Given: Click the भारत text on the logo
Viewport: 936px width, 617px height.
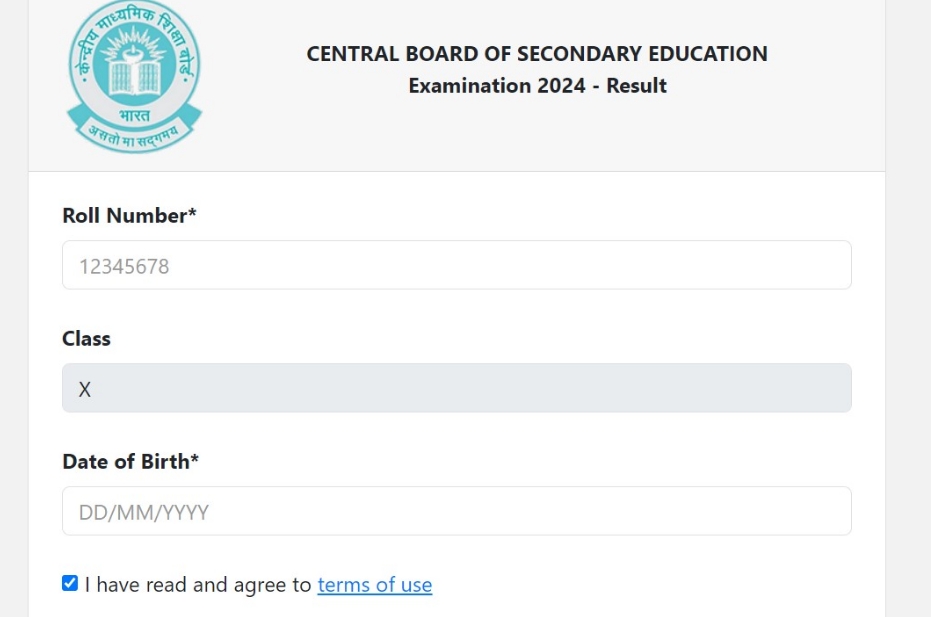Looking at the screenshot, I should [134, 115].
